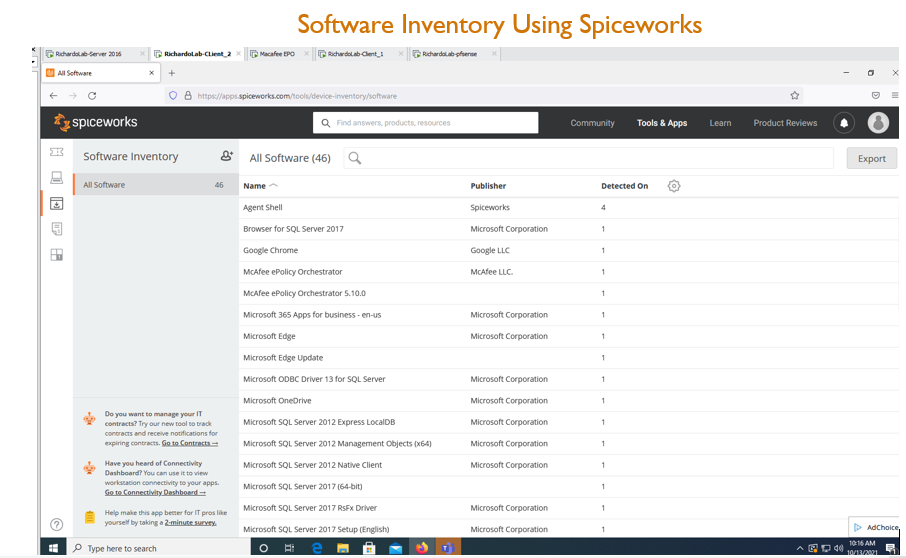The height and width of the screenshot is (558, 906).
Task: Open the contracts sidebar icon
Action: point(57,229)
